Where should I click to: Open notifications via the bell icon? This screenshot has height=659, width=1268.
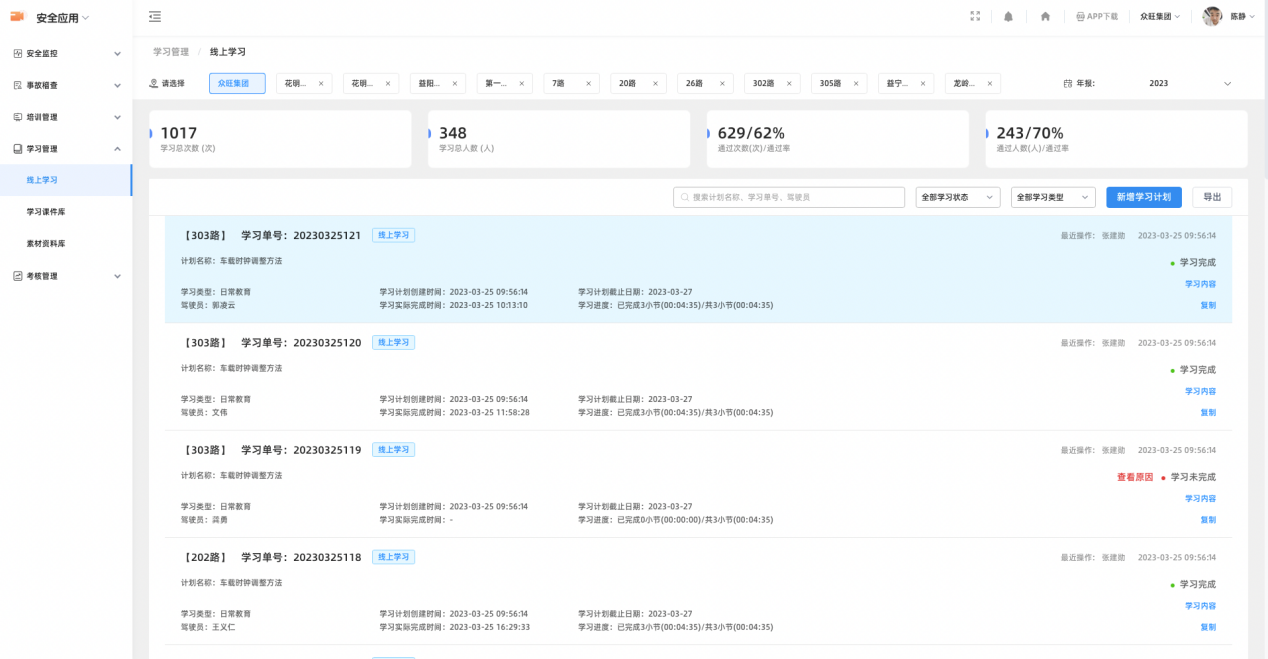[1008, 17]
